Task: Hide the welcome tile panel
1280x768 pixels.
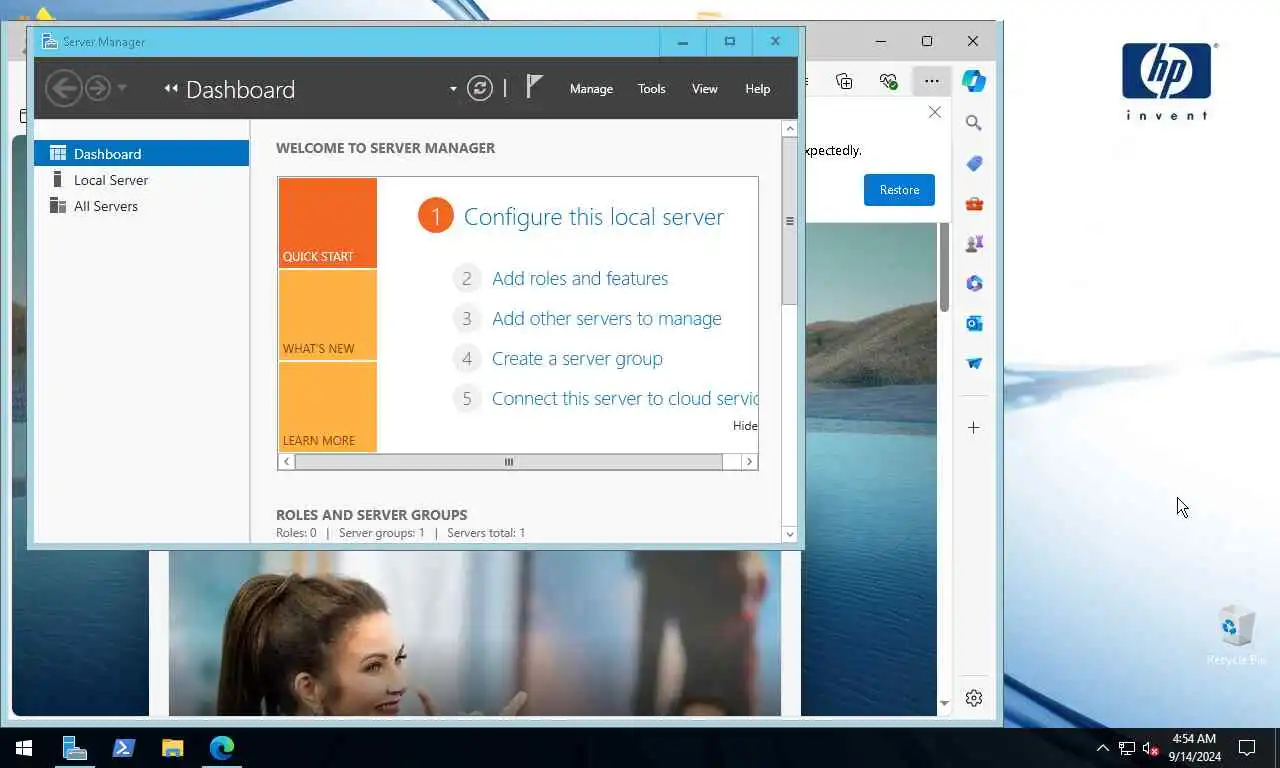Action: coord(745,425)
